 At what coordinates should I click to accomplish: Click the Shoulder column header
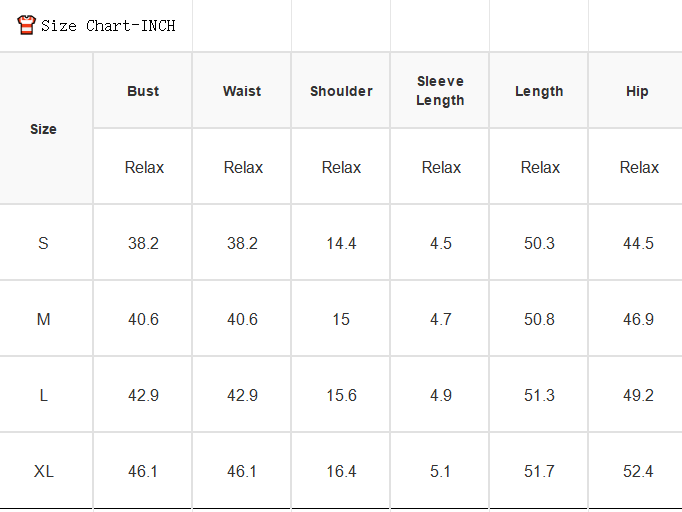click(x=341, y=91)
